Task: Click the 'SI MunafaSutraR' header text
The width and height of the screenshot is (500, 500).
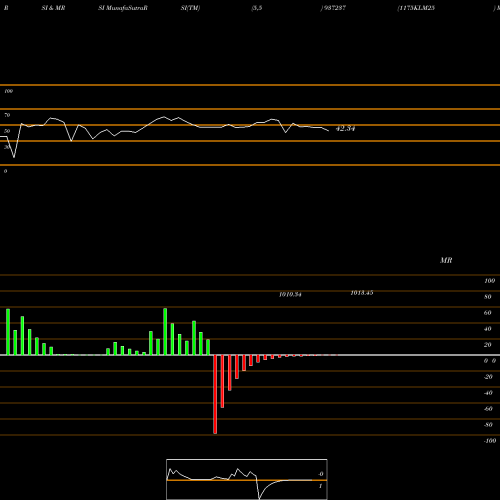Action: point(123,8)
